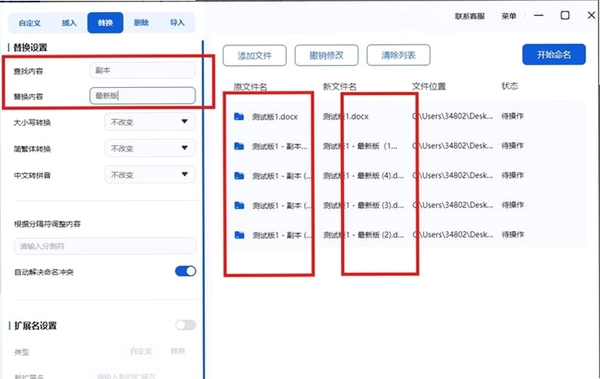
Task: Turn off the 自动解决命名冲突 switch
Action: tap(186, 271)
